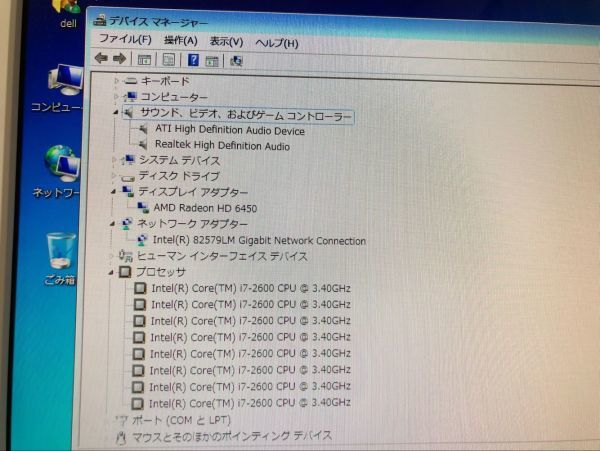Click icon beside ATI High Definition Audio Device
Image resolution: width=600 pixels, height=451 pixels.
[143, 129]
